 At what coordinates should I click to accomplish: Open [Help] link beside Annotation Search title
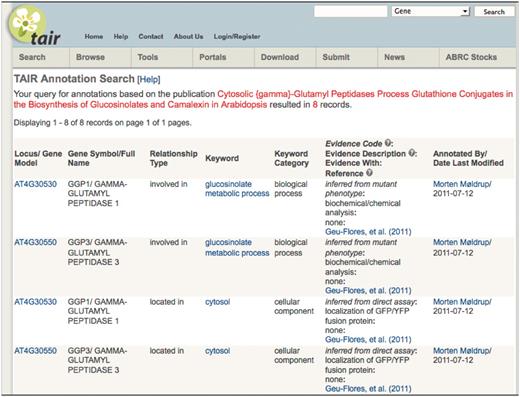point(149,79)
